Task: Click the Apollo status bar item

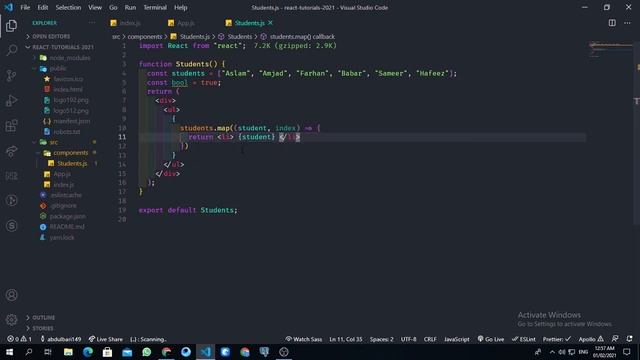Action: coord(591,339)
